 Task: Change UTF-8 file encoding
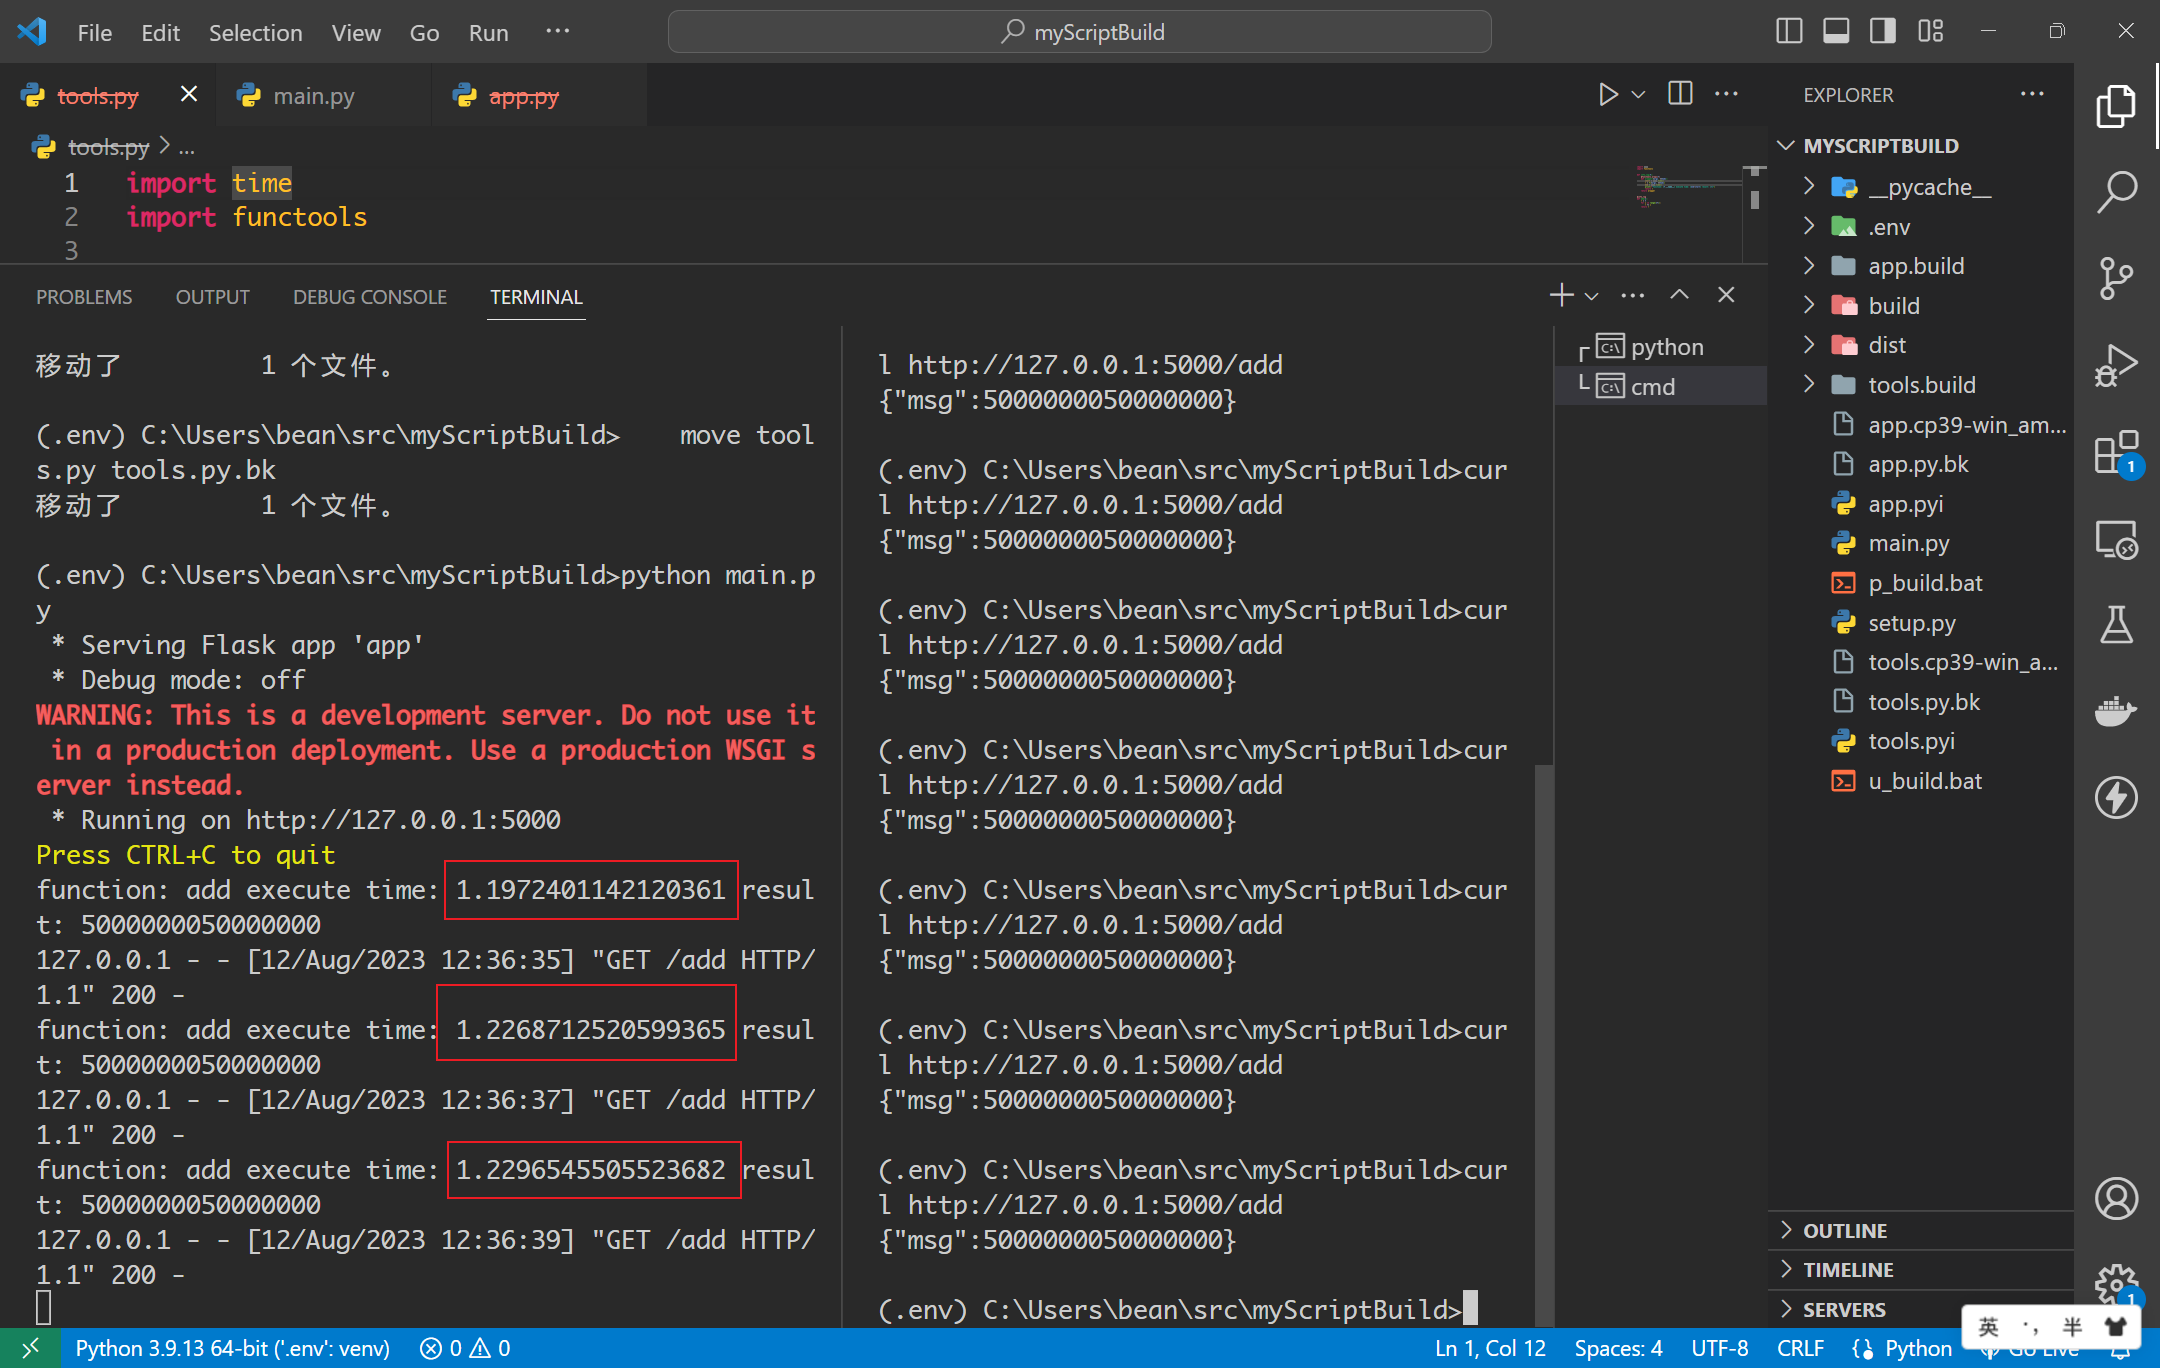point(1719,1348)
